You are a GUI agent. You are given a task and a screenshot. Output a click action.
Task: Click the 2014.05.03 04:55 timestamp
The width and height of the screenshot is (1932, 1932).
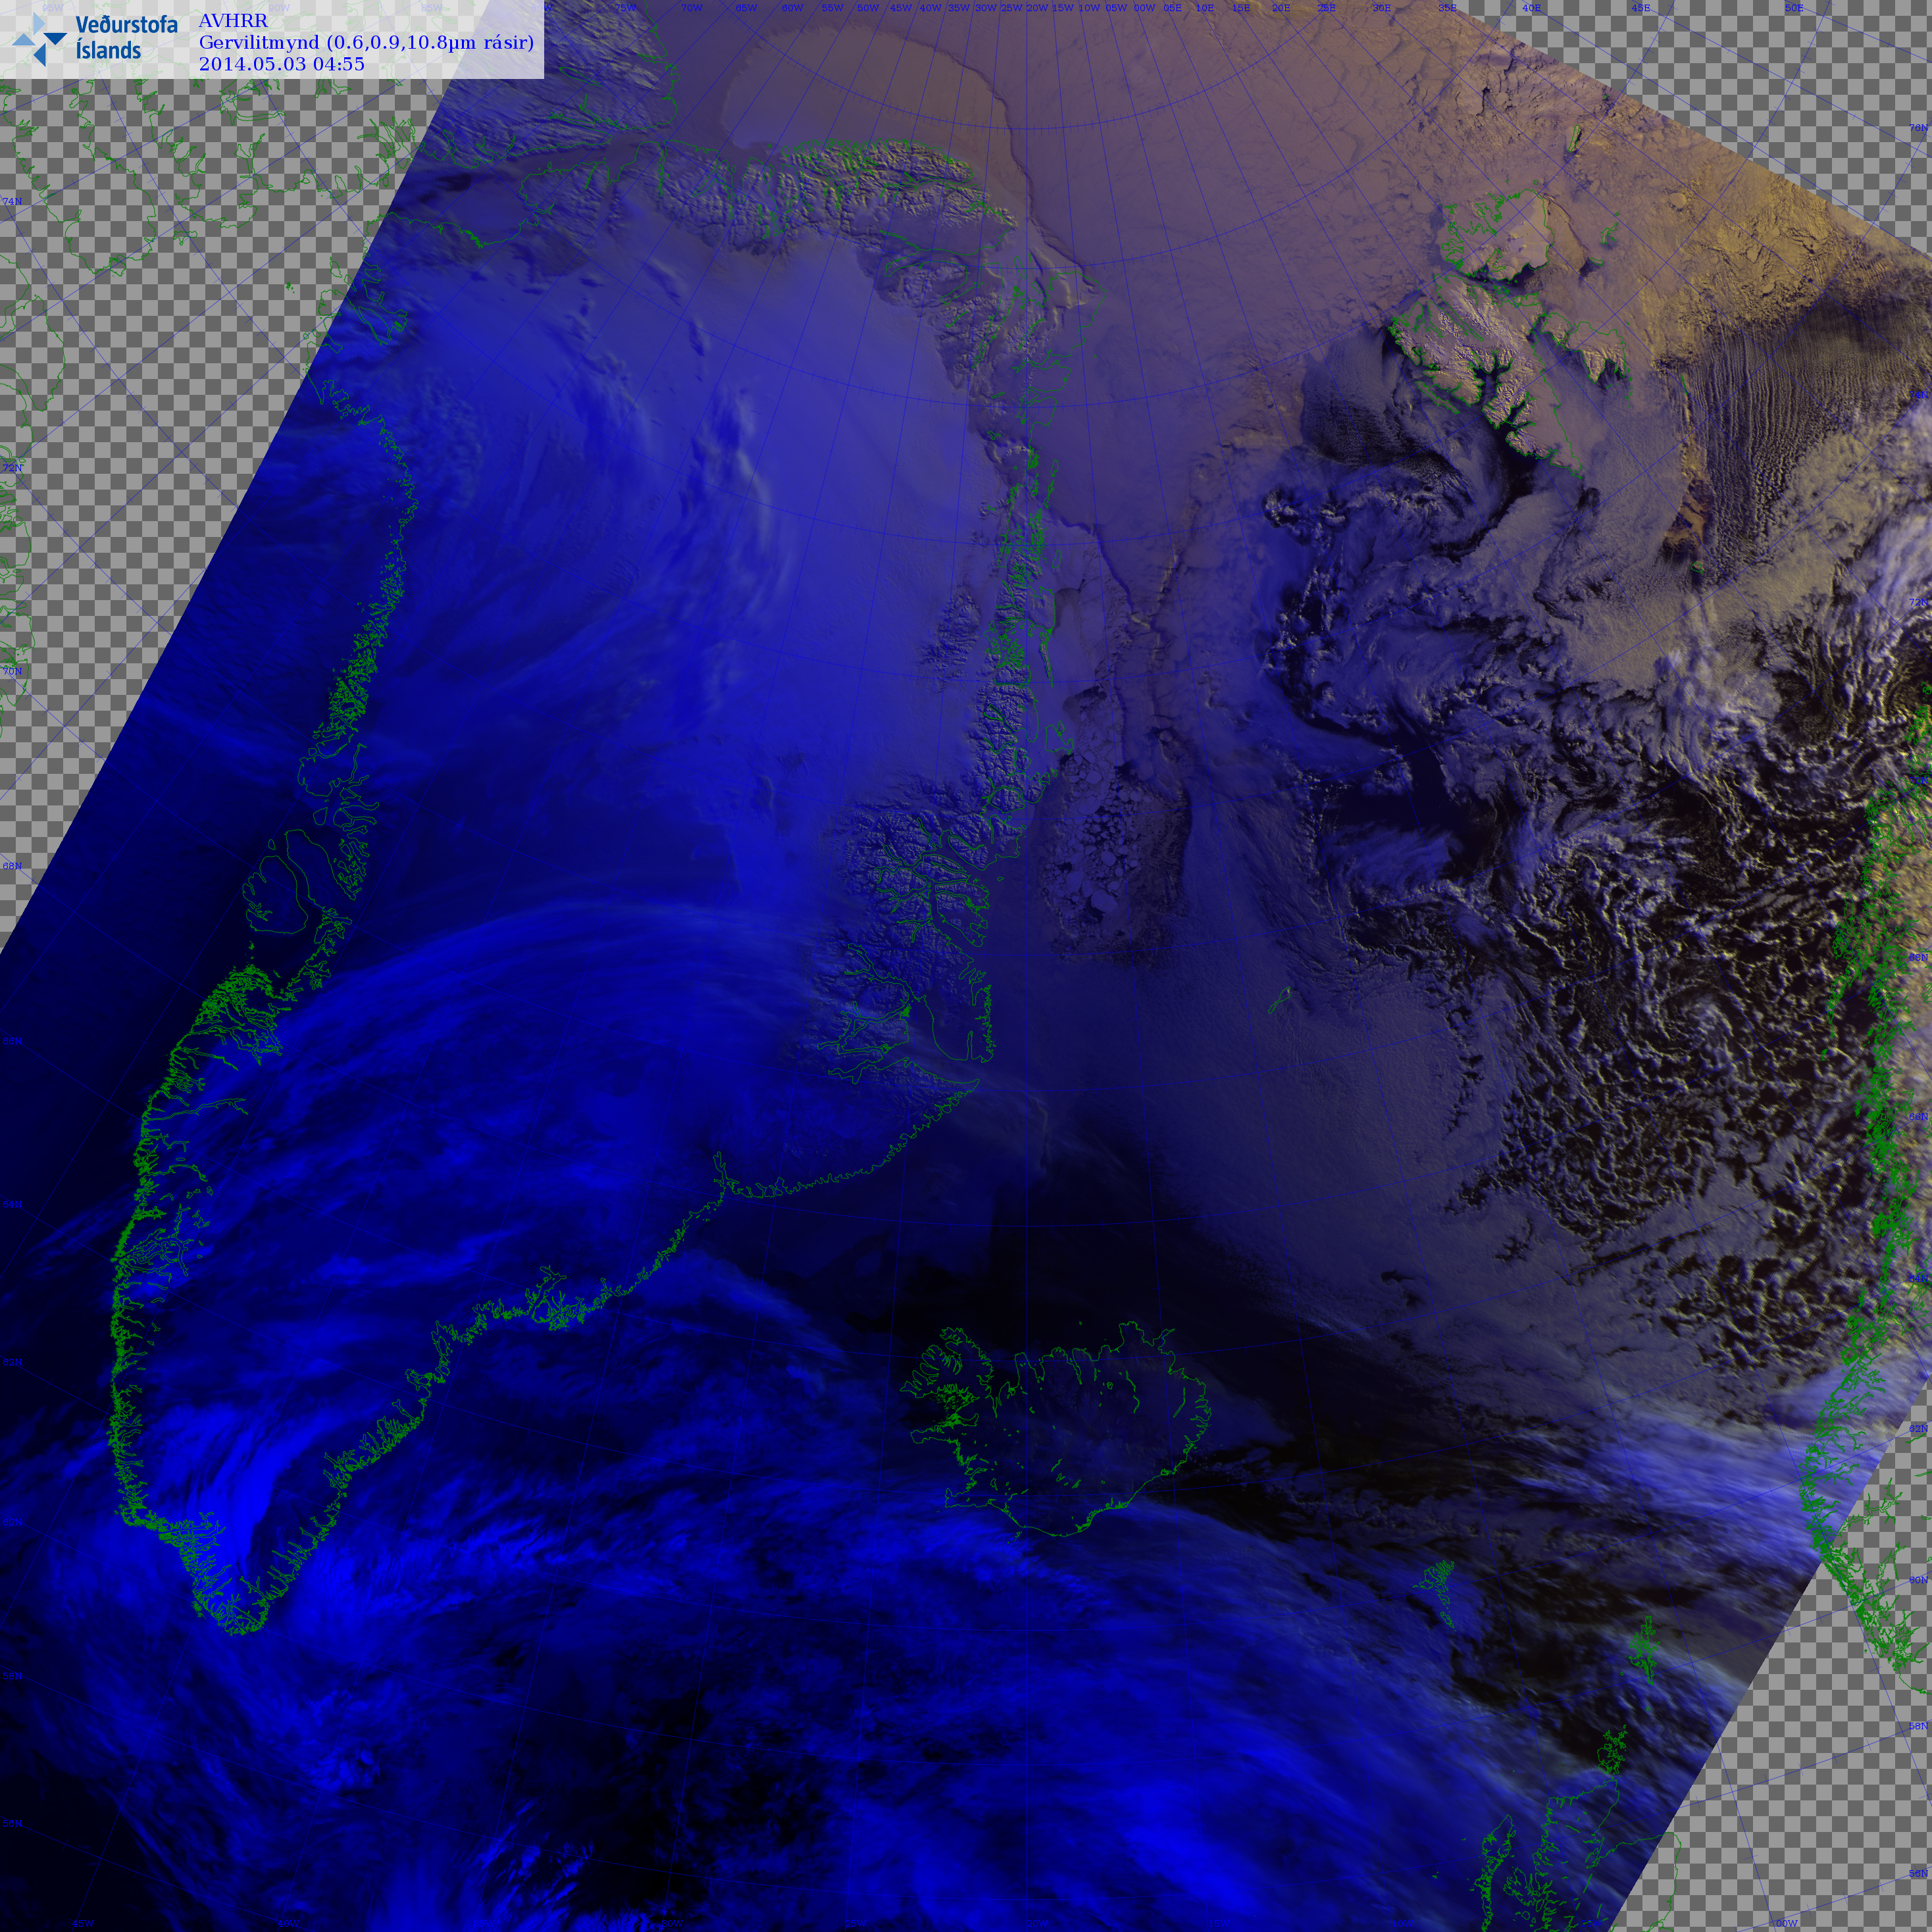coord(281,64)
